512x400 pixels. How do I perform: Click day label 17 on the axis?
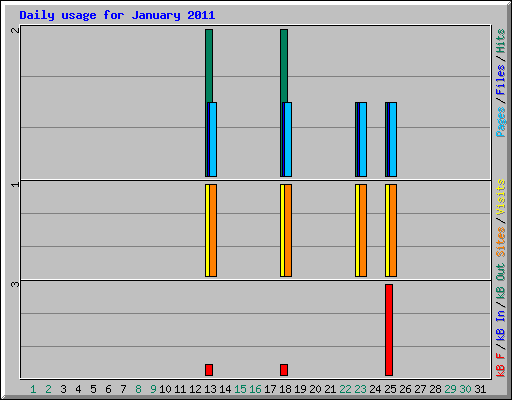click(270, 389)
